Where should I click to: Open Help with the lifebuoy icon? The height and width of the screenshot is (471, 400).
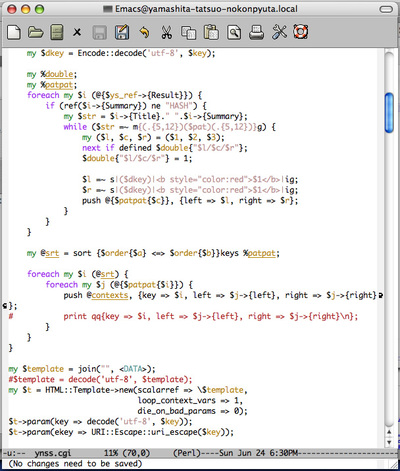pyautogui.click(x=301, y=32)
